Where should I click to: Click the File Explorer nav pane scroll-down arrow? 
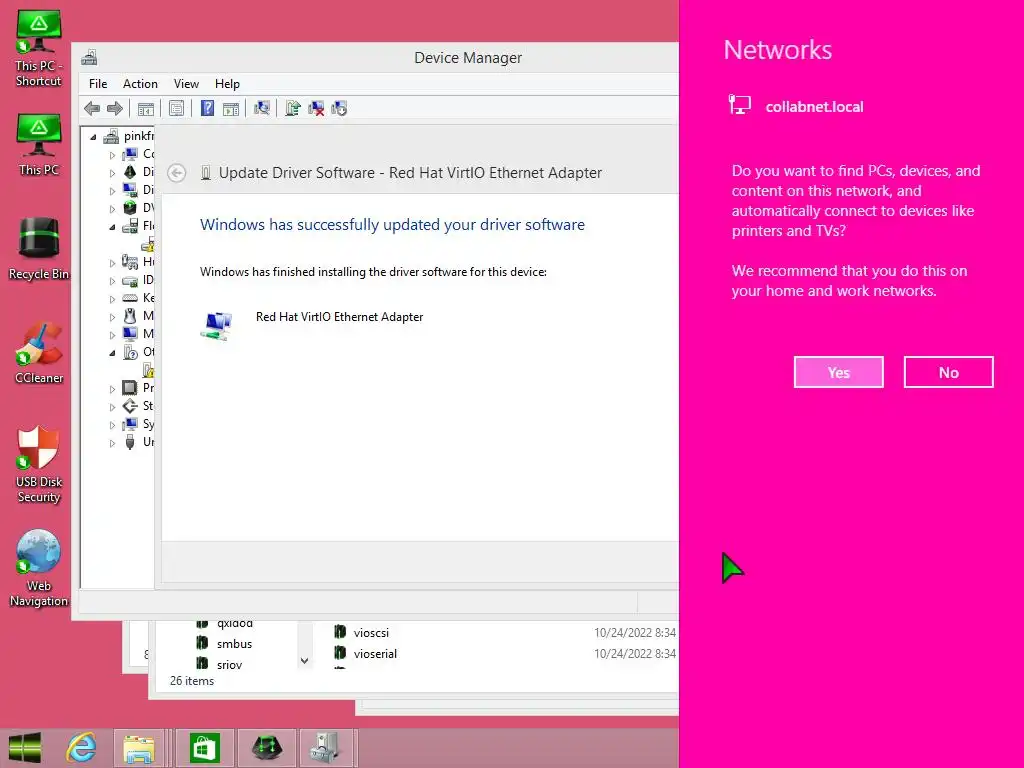click(304, 661)
